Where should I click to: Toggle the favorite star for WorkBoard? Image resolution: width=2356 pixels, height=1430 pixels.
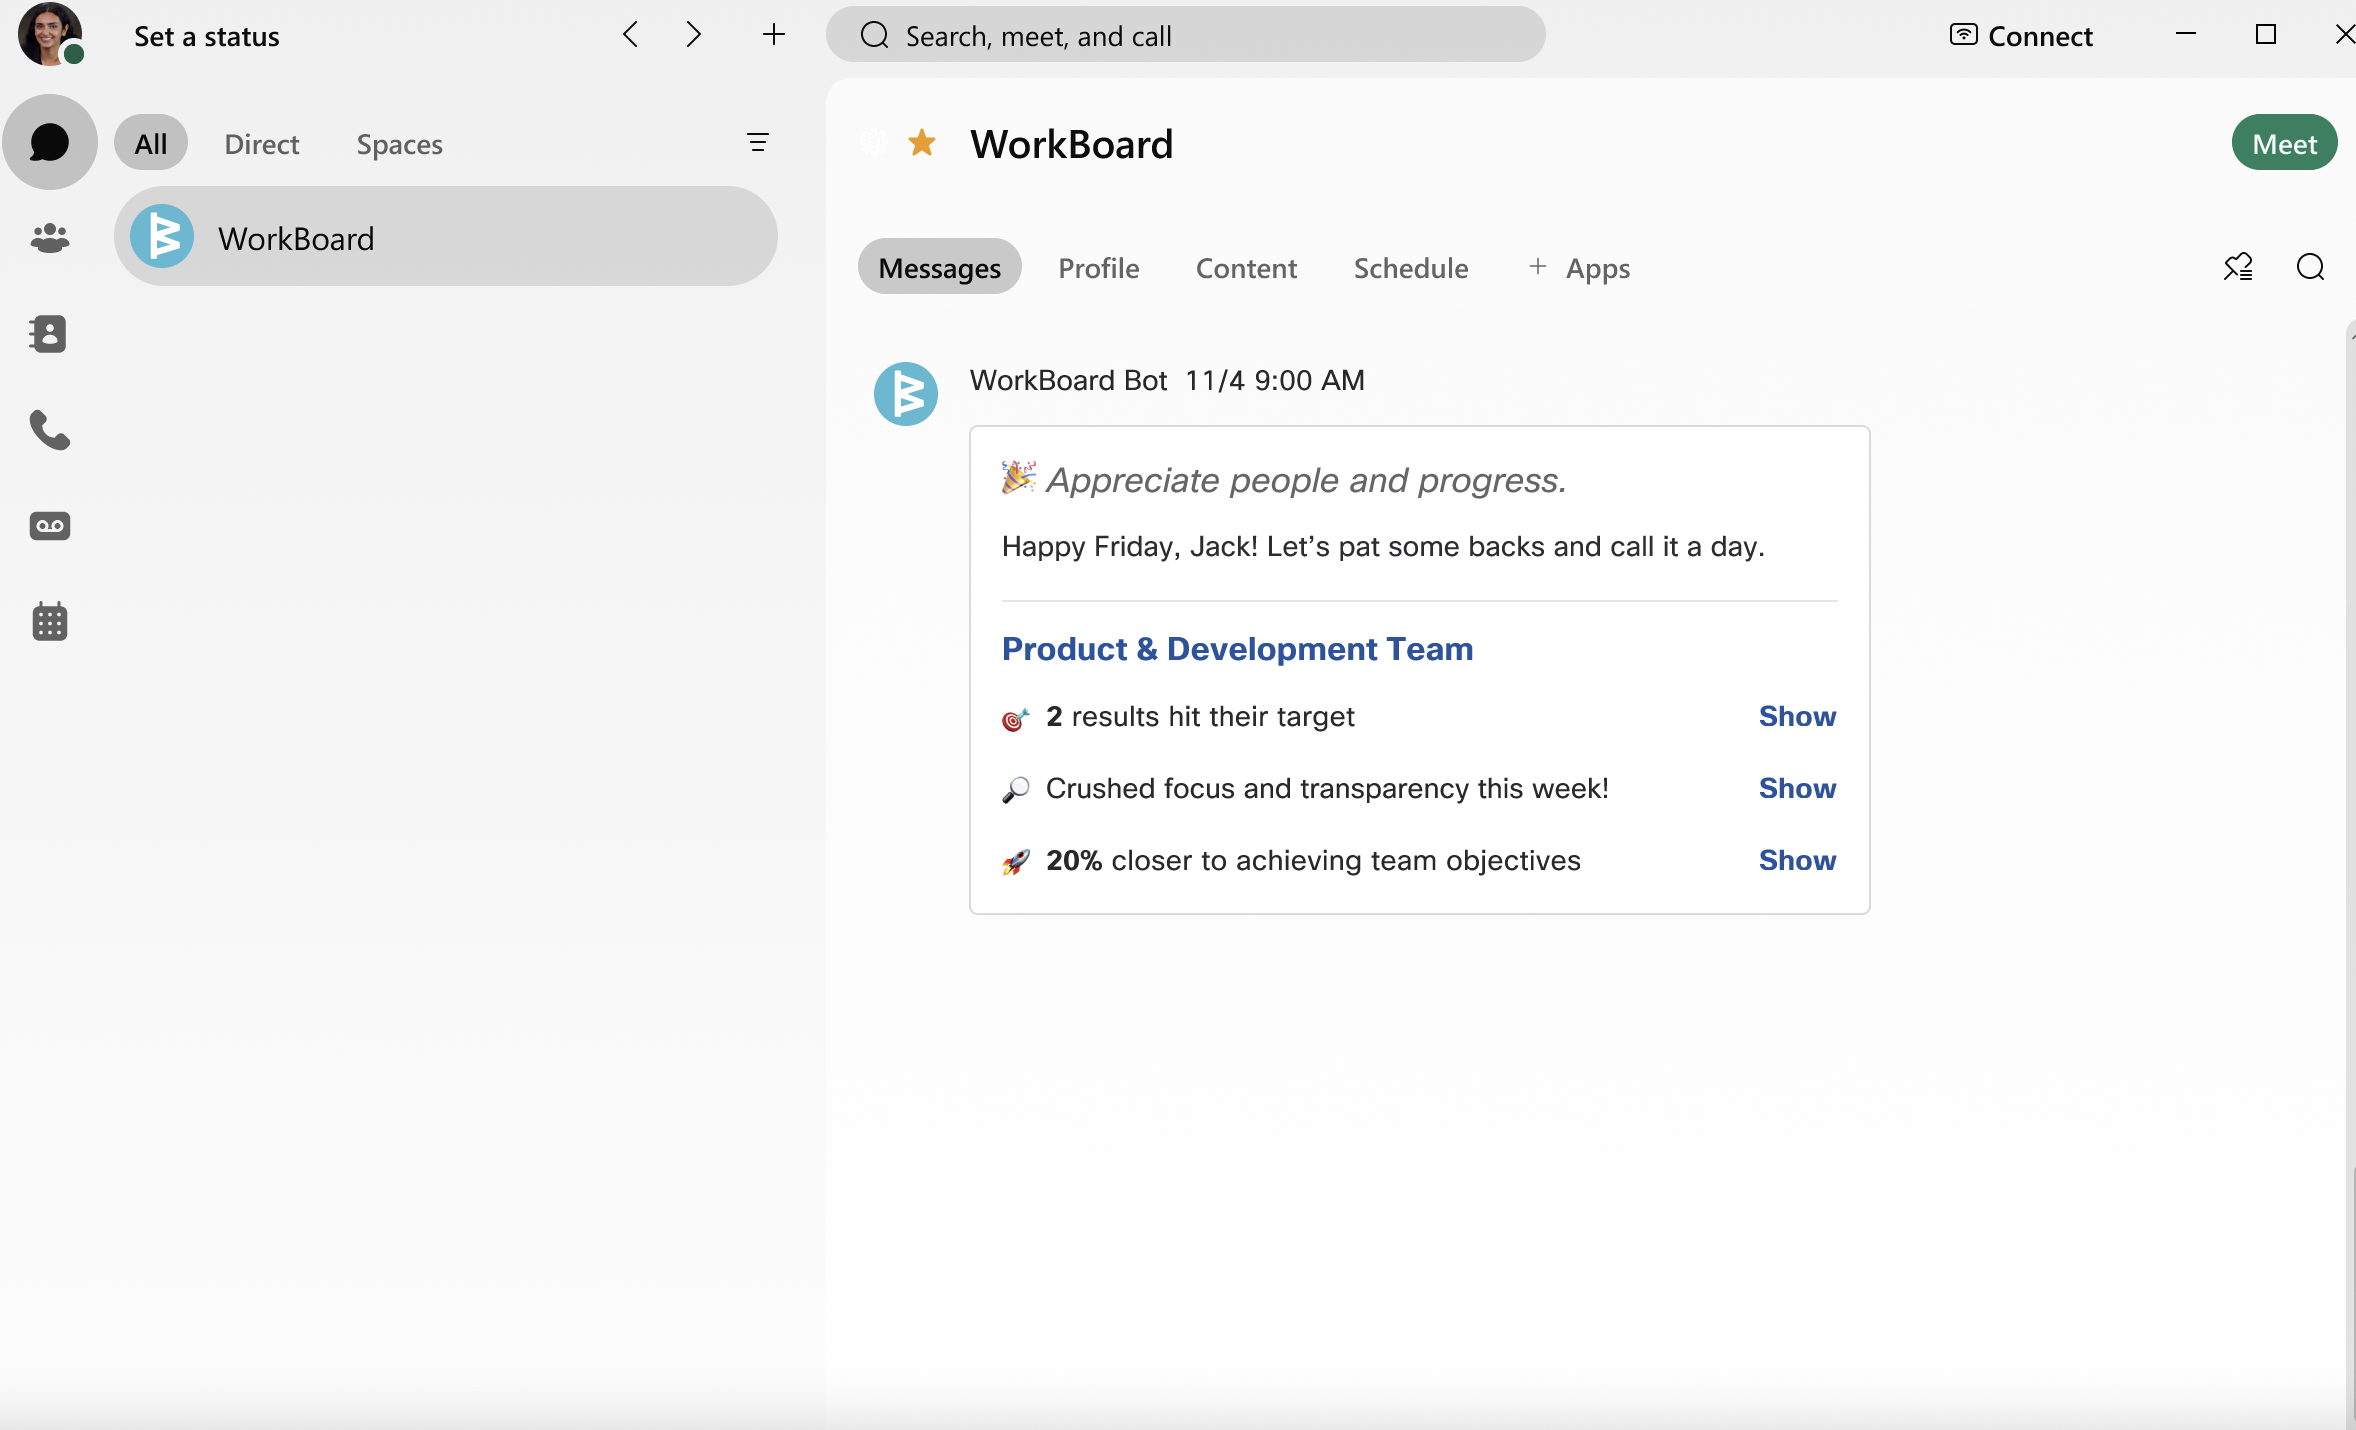[x=921, y=143]
